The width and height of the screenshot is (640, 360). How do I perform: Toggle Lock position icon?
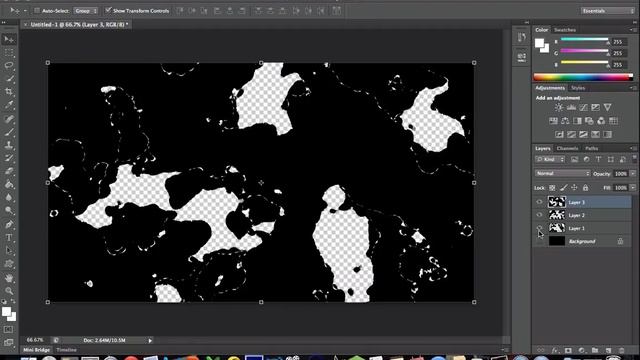click(574, 188)
